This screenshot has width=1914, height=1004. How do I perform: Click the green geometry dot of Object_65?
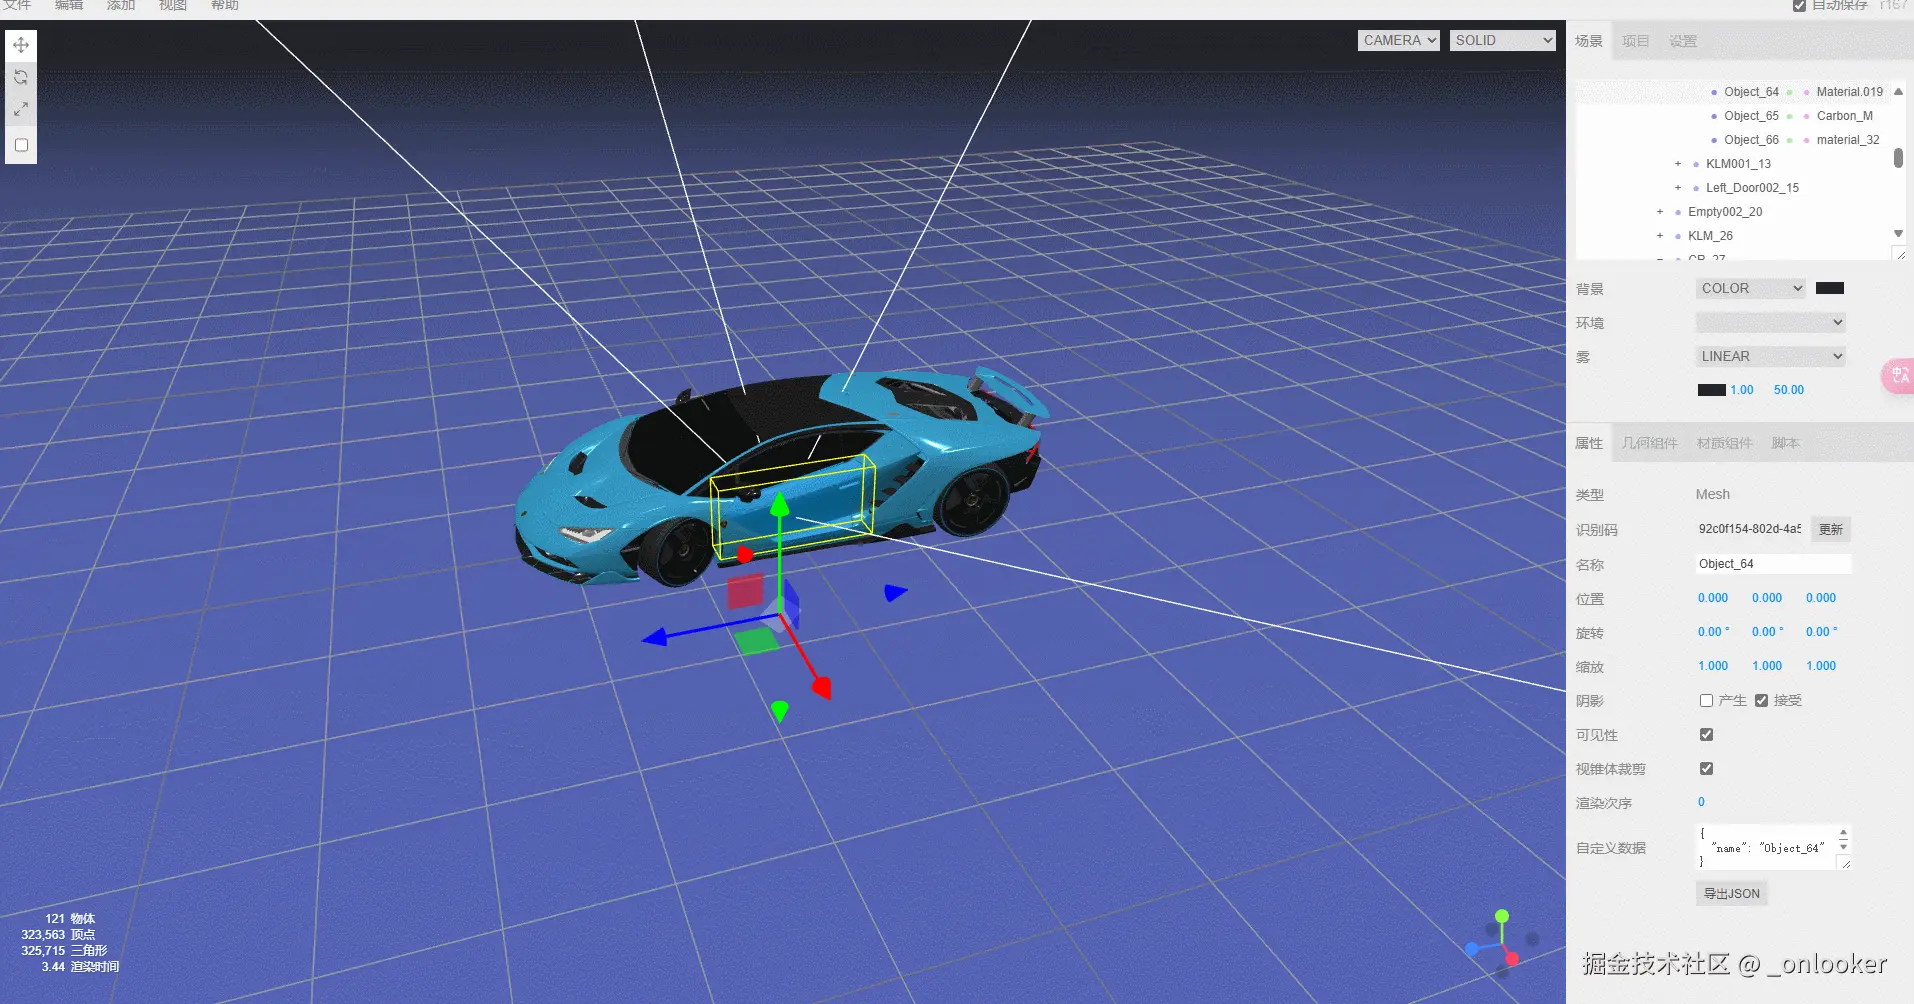1790,116
